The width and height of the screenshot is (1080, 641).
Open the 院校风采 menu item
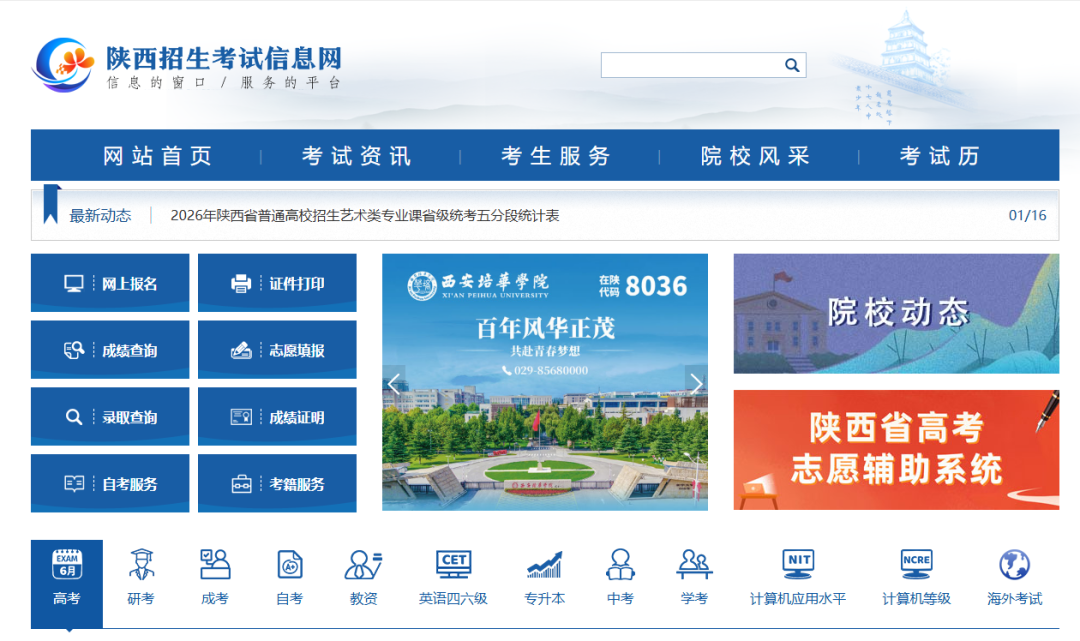(755, 156)
